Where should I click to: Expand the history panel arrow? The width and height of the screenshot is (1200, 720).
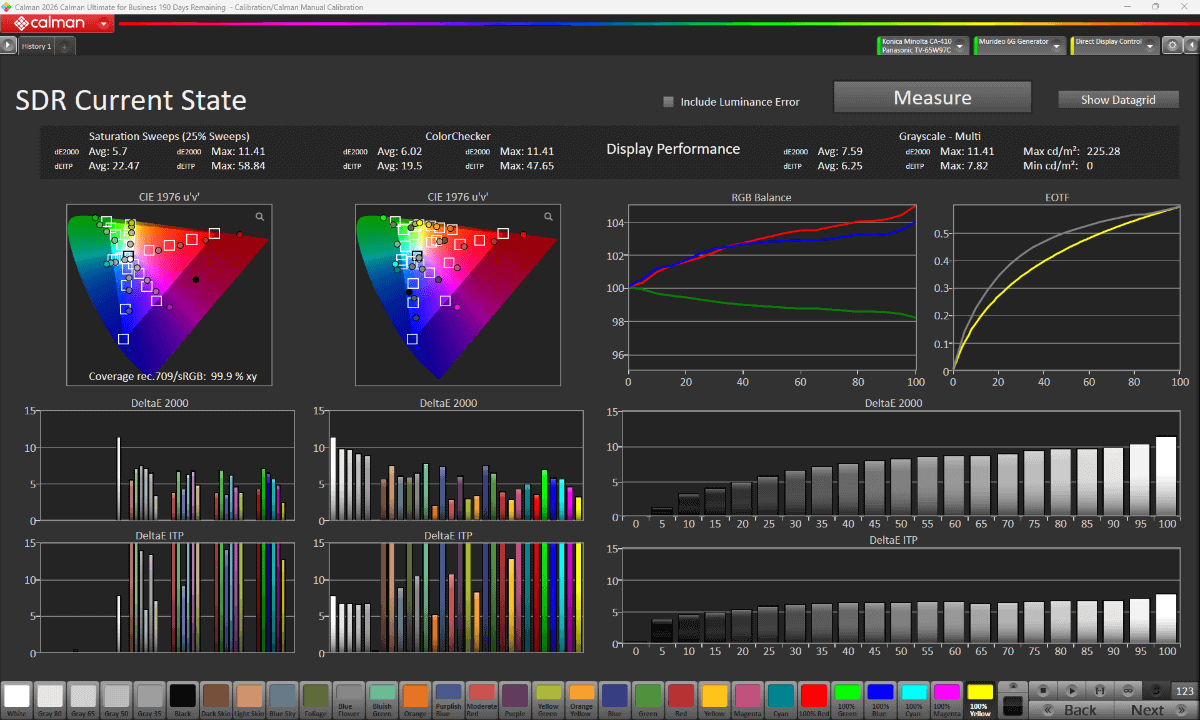pos(9,45)
